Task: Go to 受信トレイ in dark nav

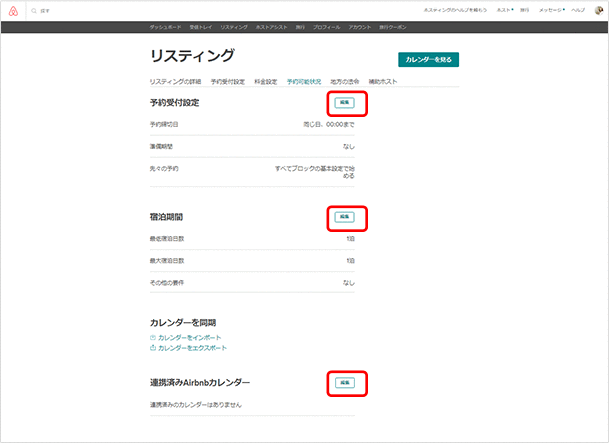Action: [201, 27]
